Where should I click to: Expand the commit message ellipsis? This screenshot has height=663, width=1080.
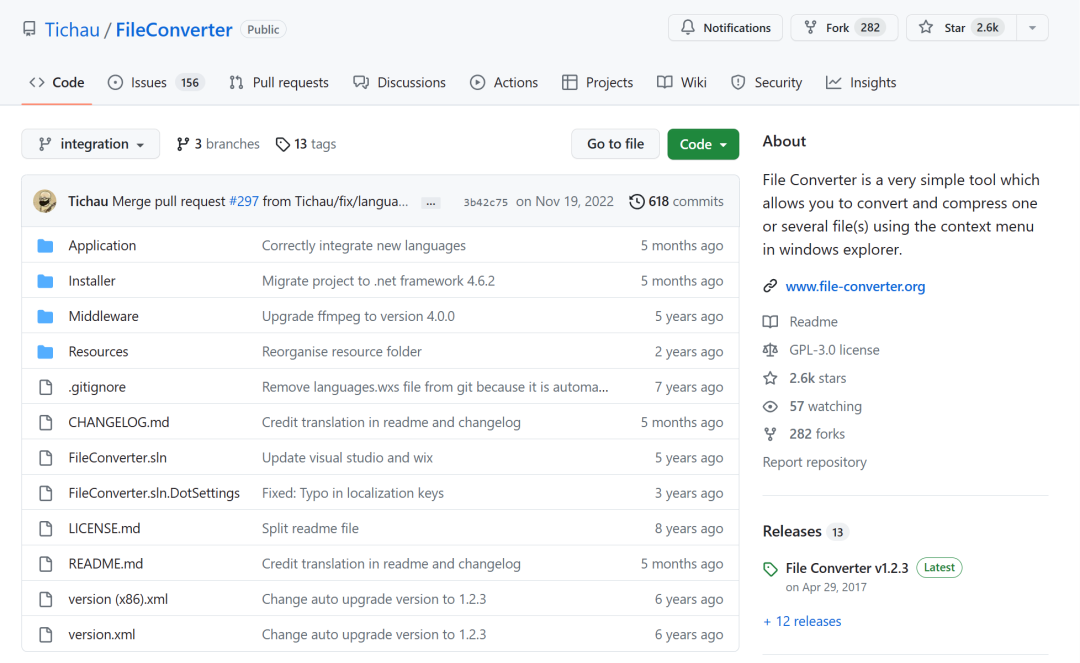431,202
